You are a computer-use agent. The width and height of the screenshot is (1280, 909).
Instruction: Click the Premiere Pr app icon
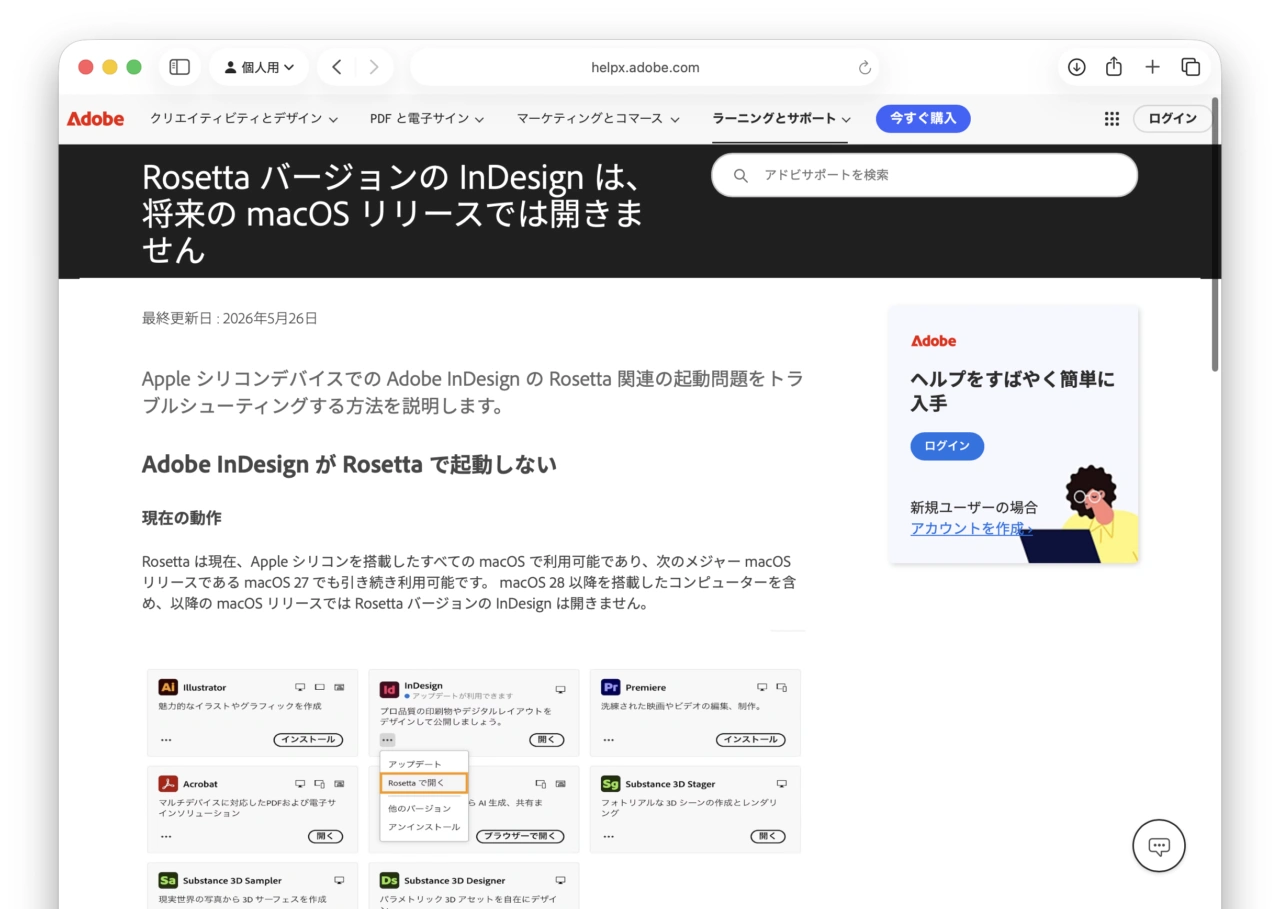coord(611,687)
